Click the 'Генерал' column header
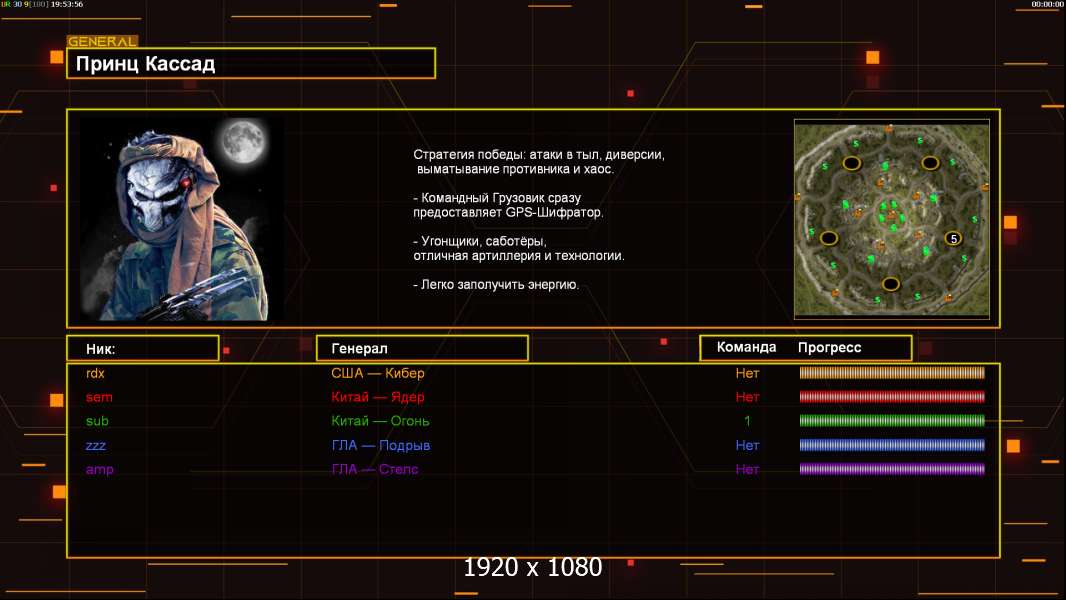This screenshot has height=600, width=1066. (422, 349)
